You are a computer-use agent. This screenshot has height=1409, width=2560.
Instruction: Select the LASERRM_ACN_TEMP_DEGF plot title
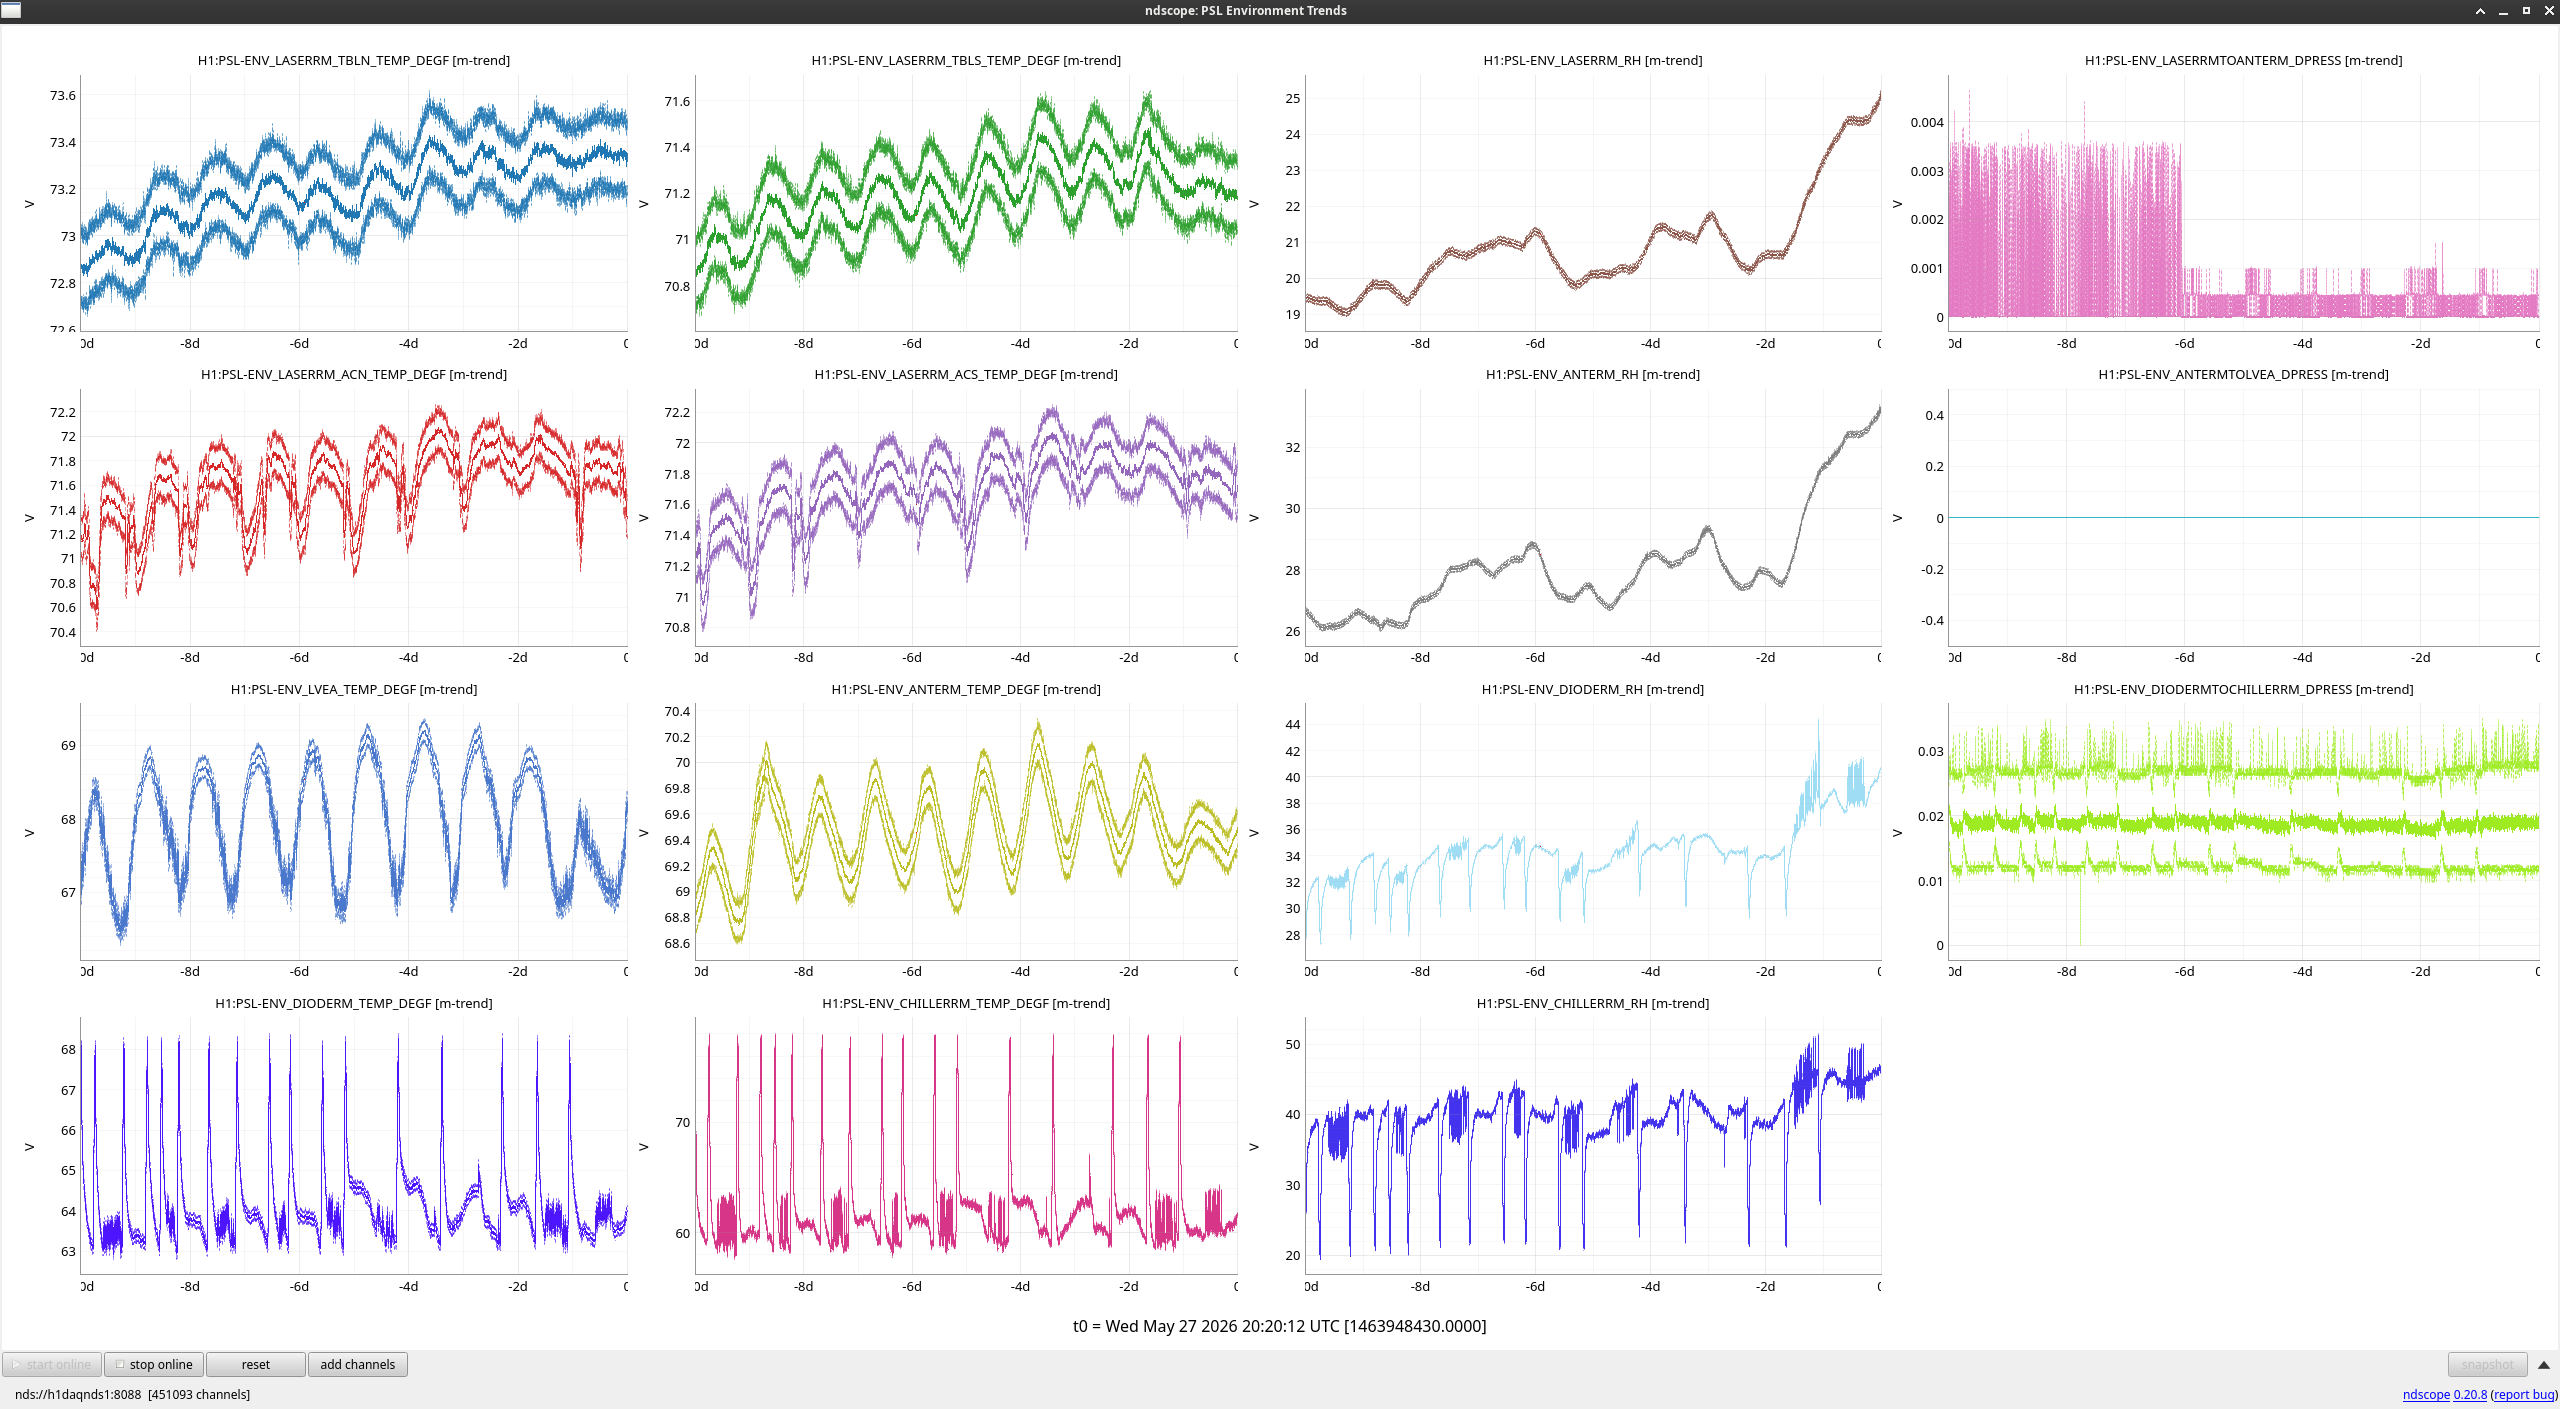point(354,374)
